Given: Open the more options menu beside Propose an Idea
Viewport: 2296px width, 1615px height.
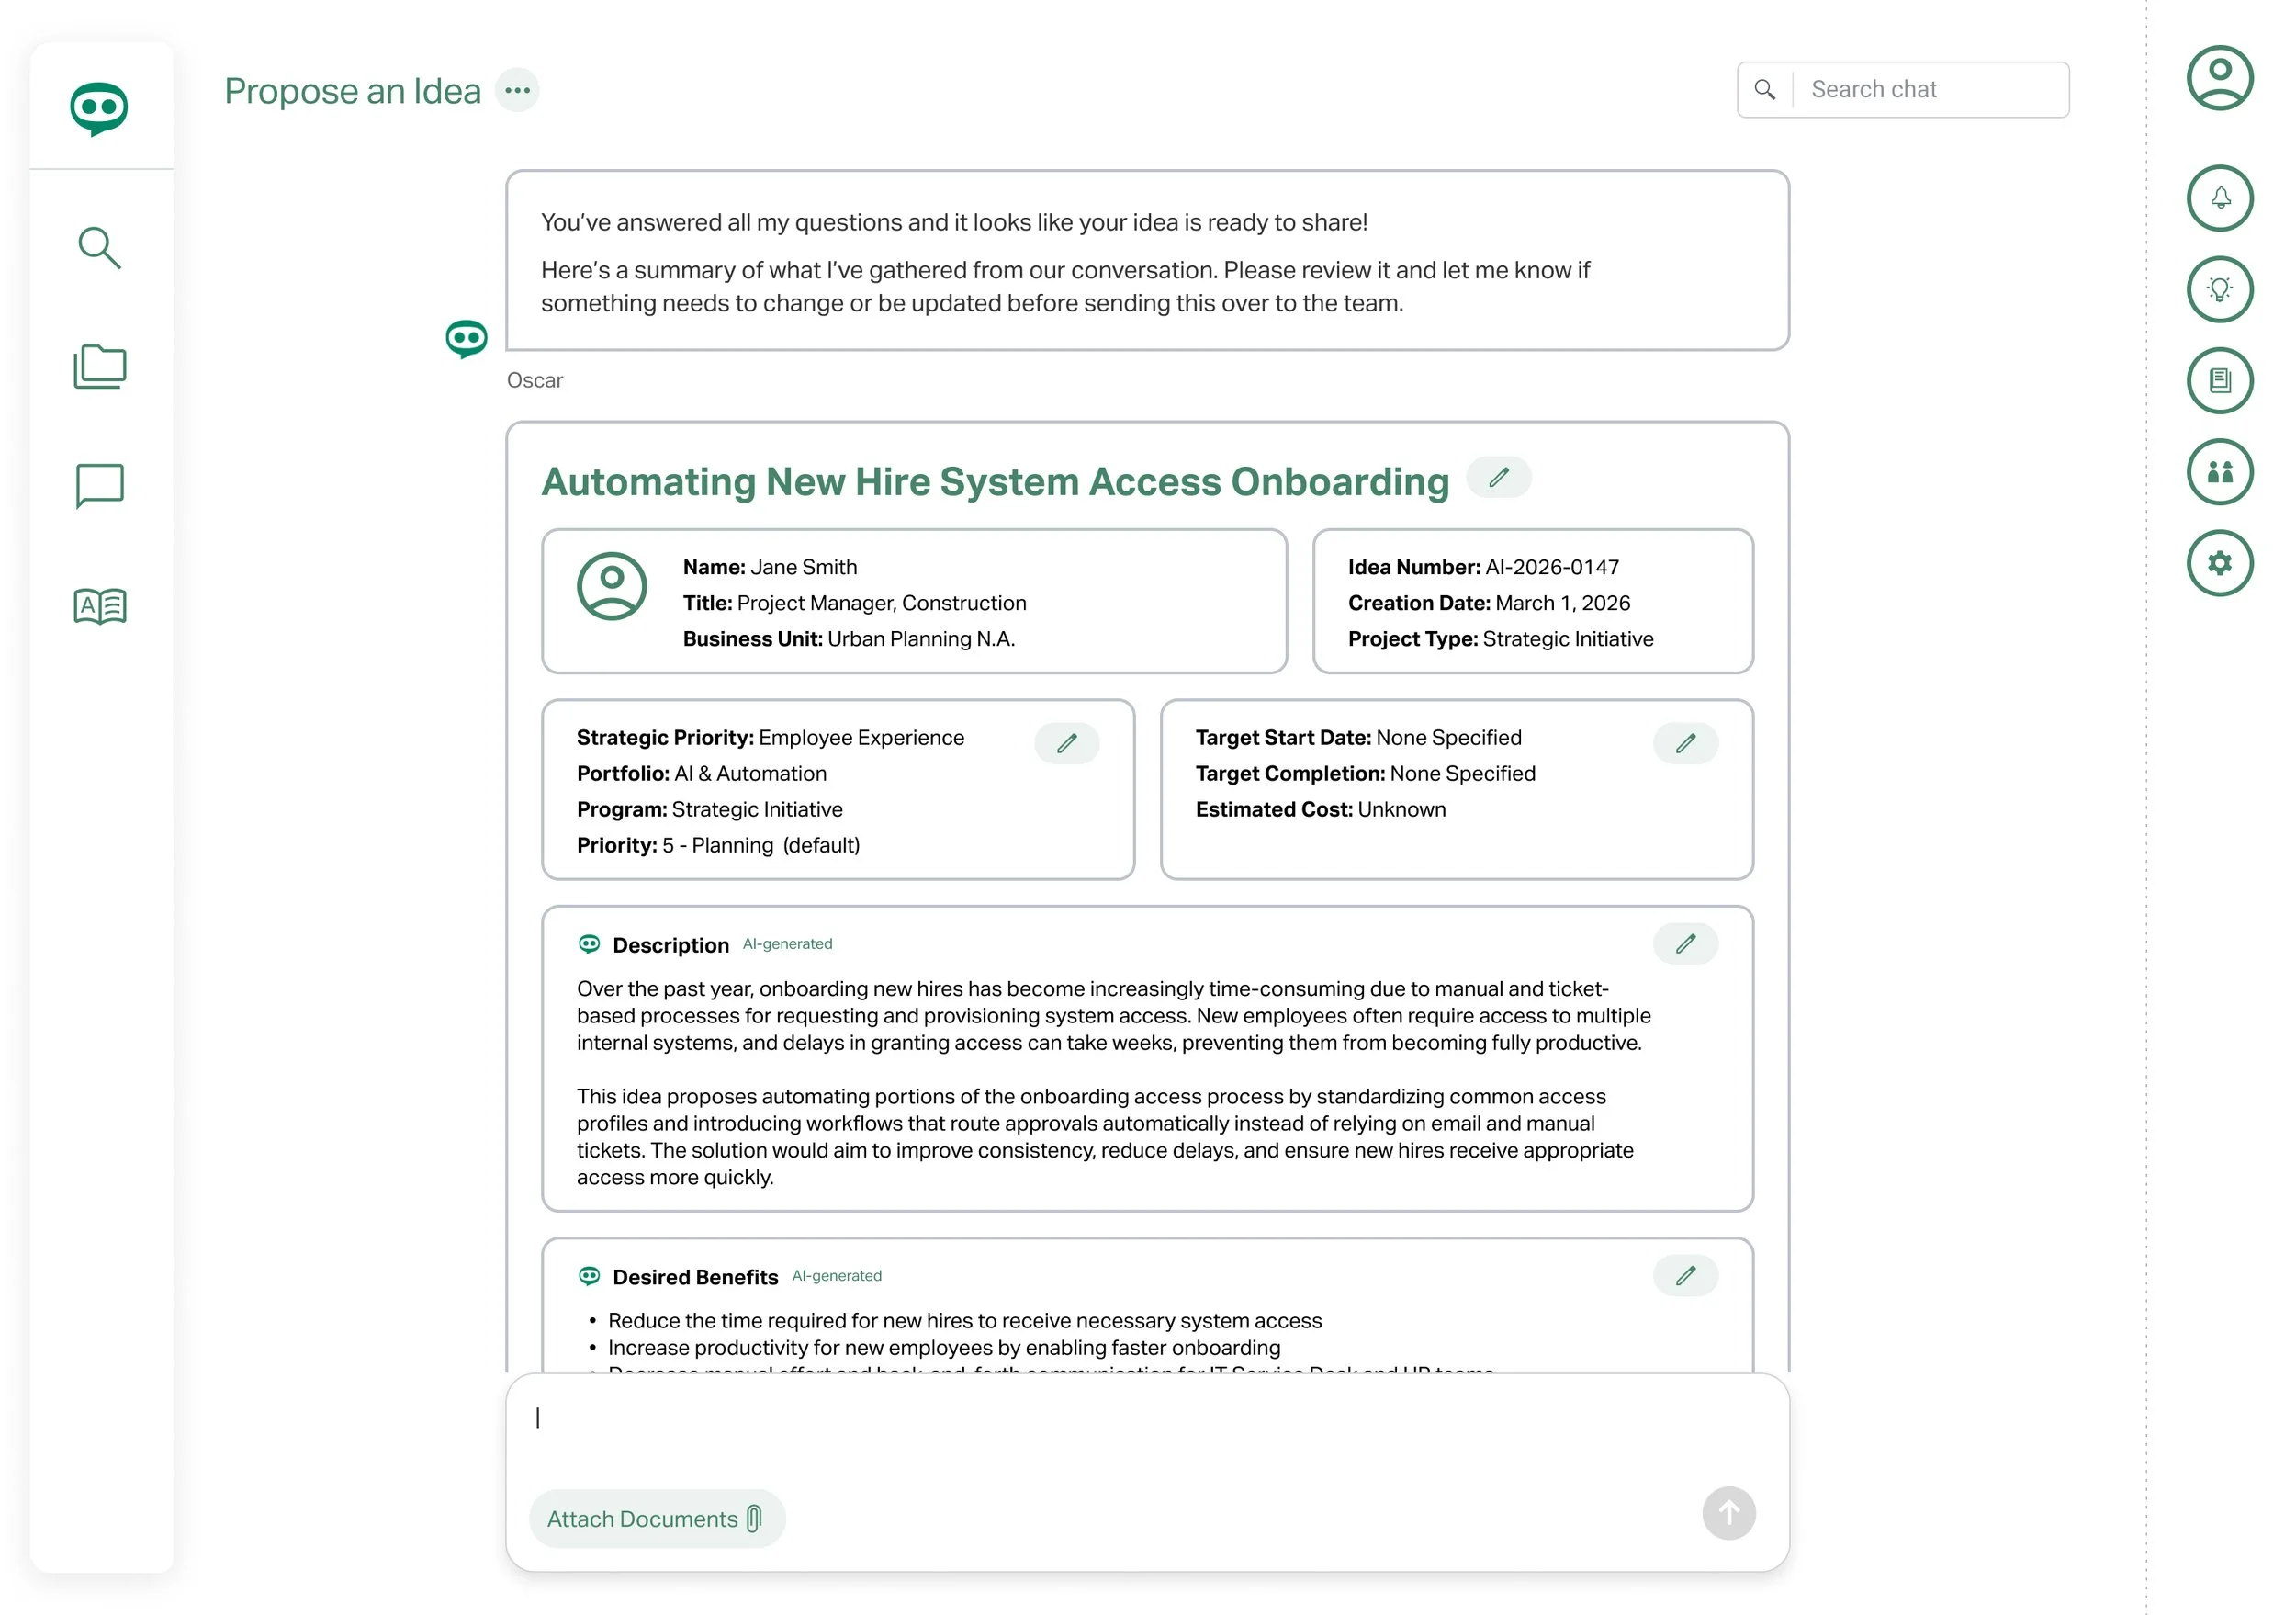Looking at the screenshot, I should (517, 91).
